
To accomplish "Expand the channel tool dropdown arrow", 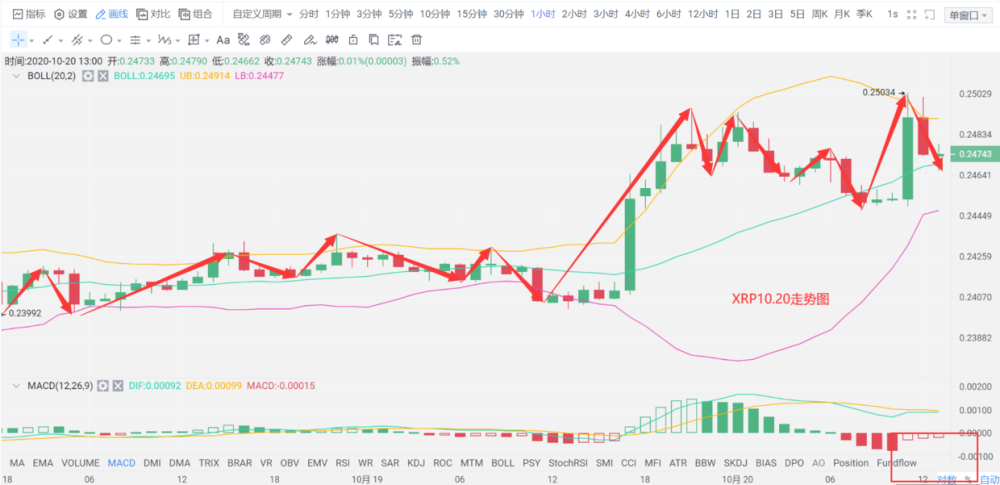I will tap(90, 41).
